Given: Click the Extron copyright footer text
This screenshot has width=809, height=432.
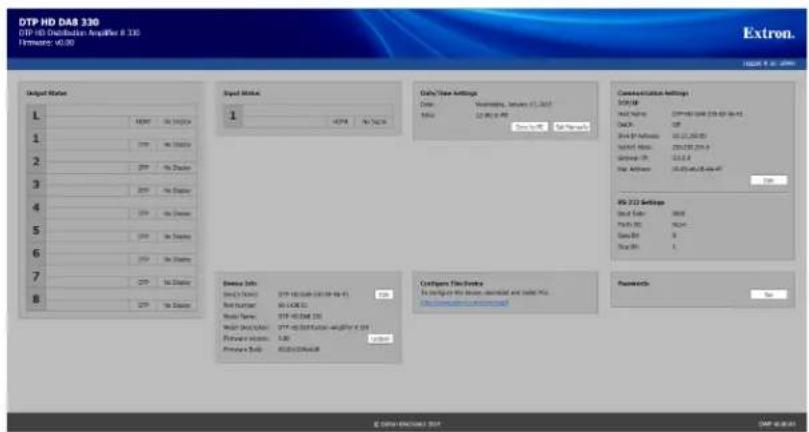Looking at the screenshot, I should pyautogui.click(x=407, y=424).
